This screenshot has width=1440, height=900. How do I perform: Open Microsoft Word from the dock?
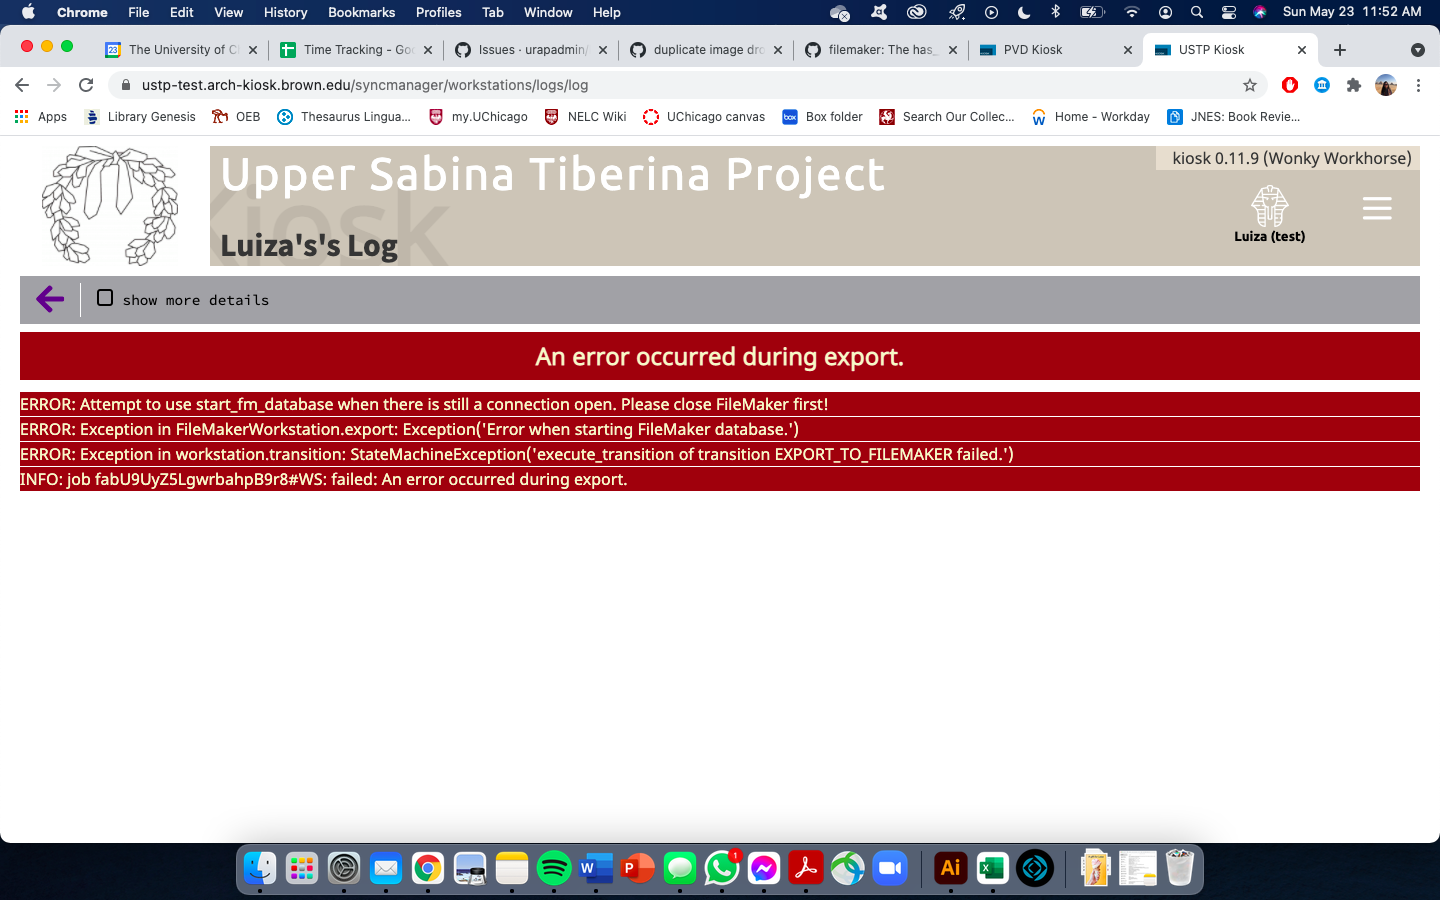596,868
